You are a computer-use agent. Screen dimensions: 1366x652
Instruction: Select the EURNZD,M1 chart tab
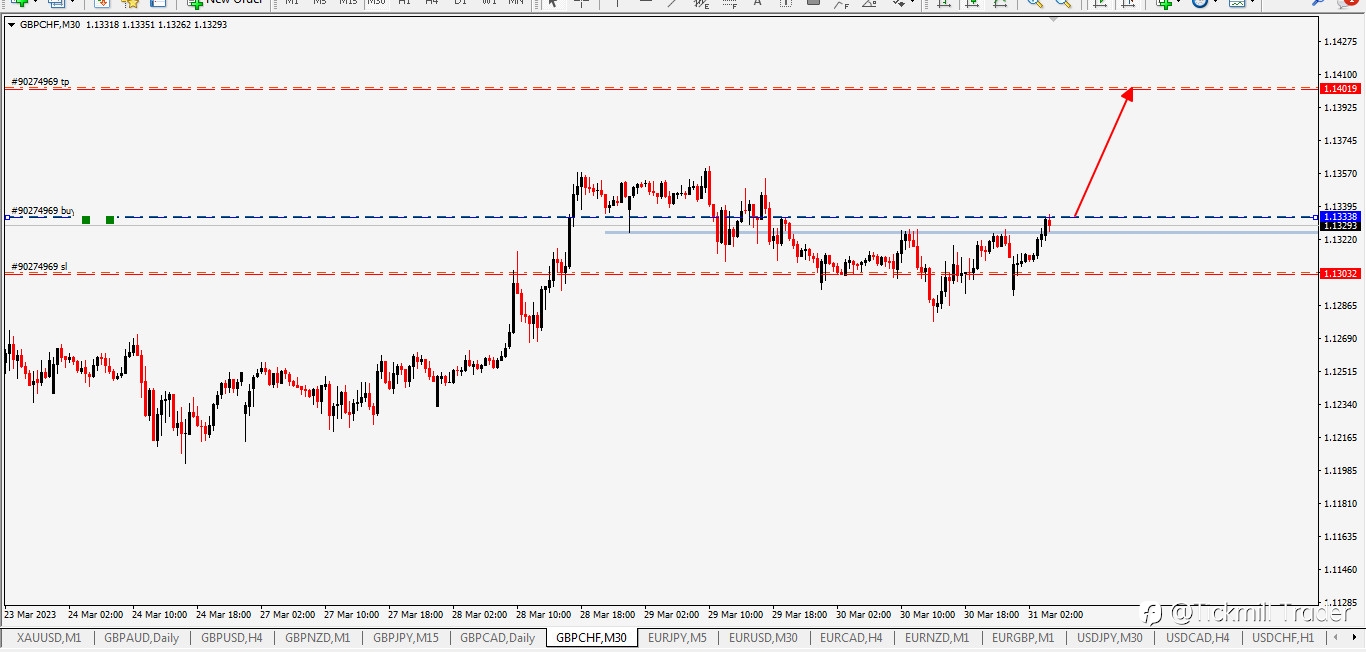pyautogui.click(x=937, y=637)
